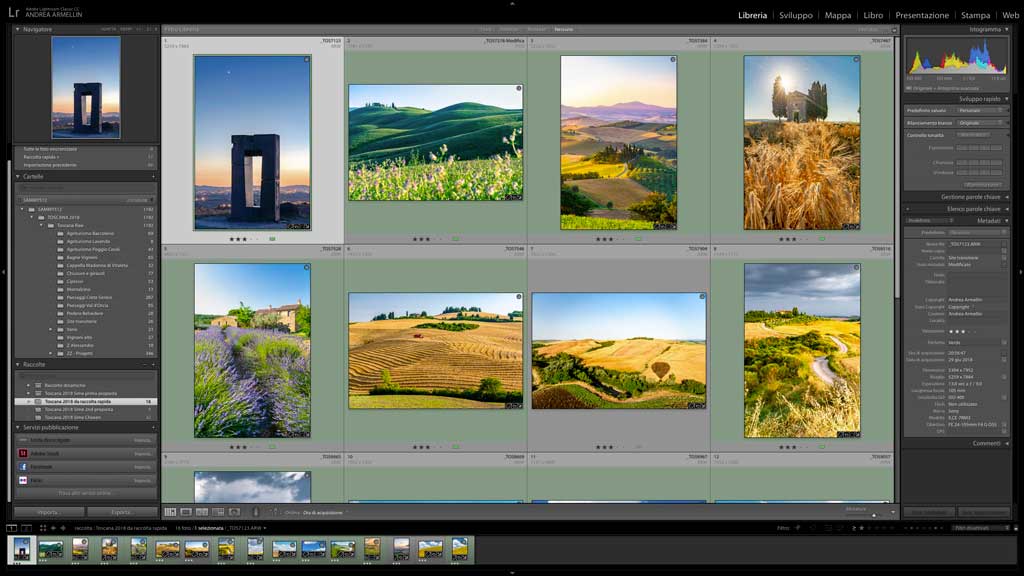Open the Stampa module
Image resolution: width=1024 pixels, height=576 pixels.
coord(975,15)
